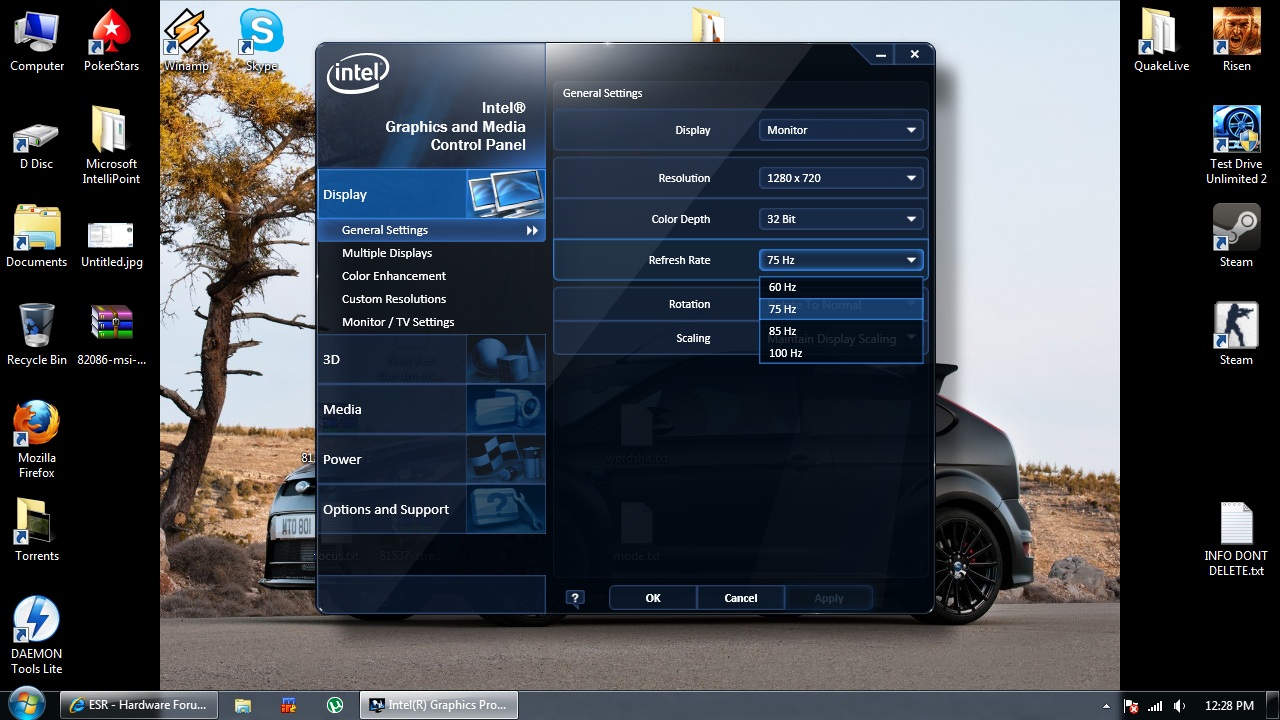Screen dimensions: 1280x720
Task: Expand the Color Depth dropdown
Action: (x=841, y=219)
